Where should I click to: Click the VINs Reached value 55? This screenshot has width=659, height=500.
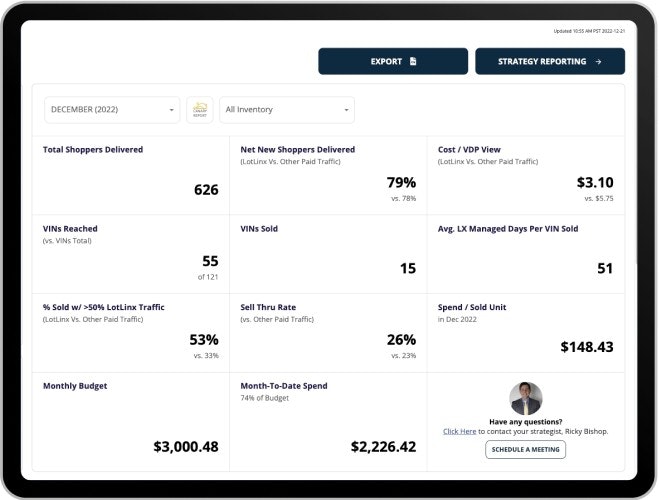click(x=210, y=261)
